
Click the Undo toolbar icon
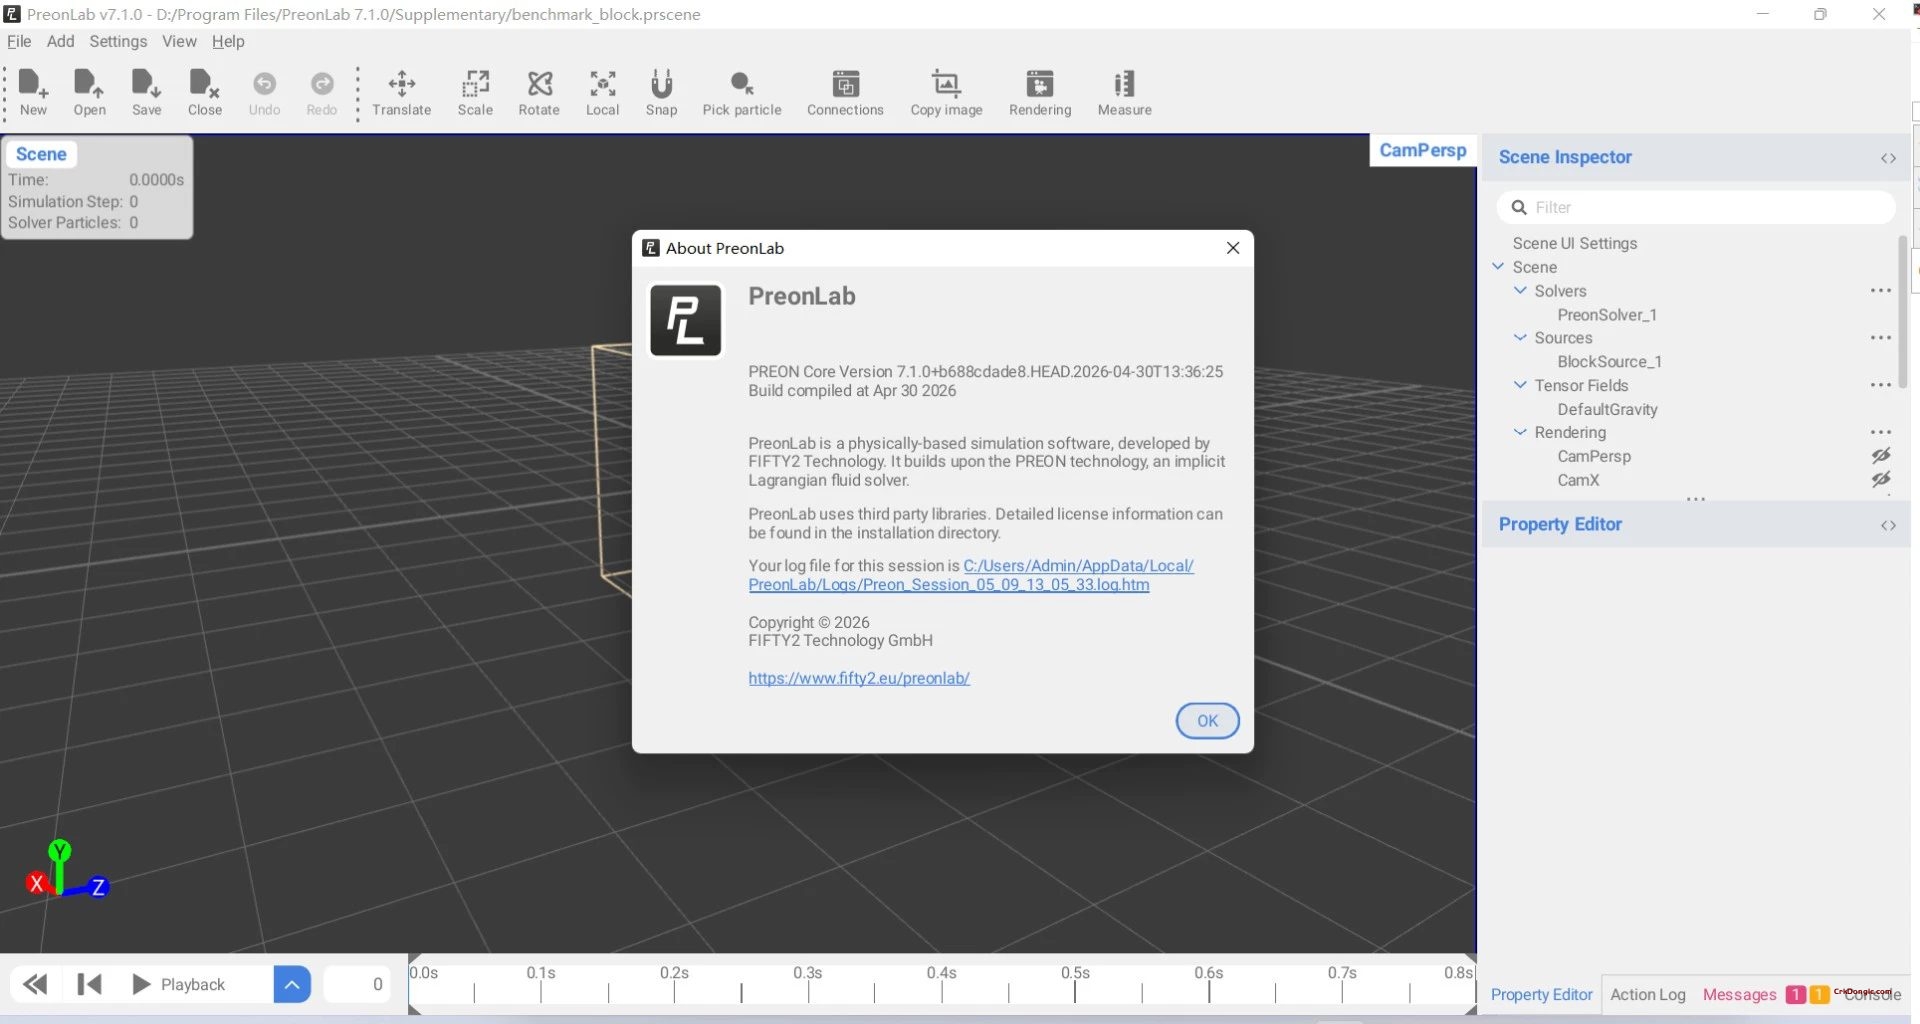[264, 93]
